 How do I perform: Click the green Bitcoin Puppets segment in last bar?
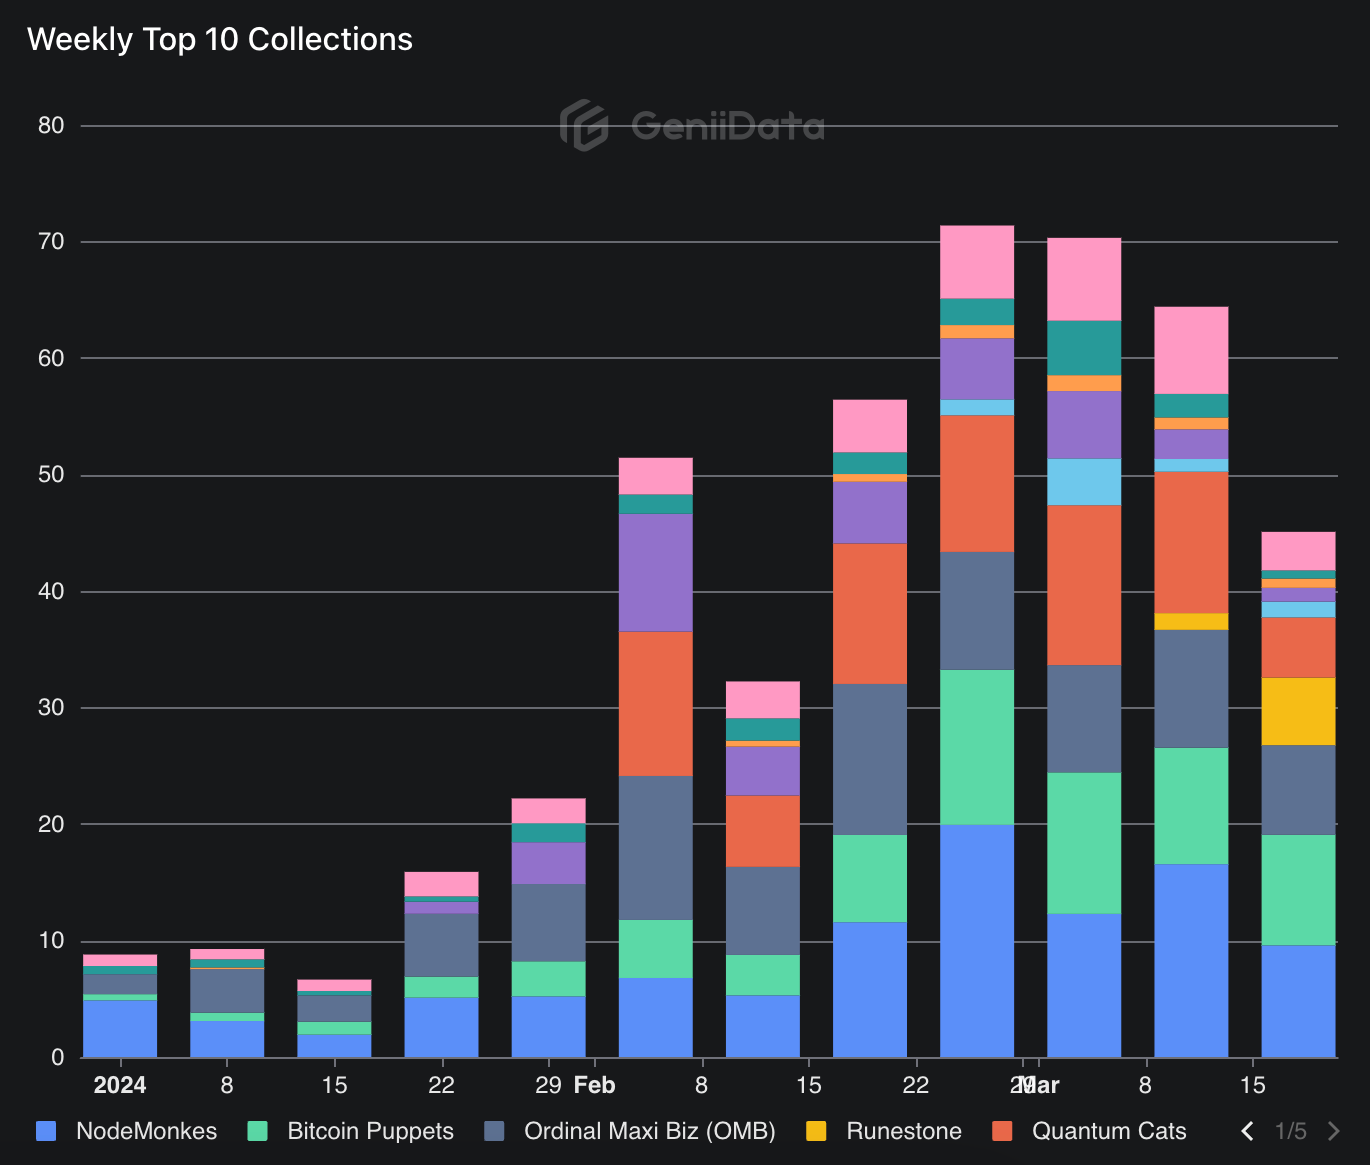click(x=1298, y=890)
